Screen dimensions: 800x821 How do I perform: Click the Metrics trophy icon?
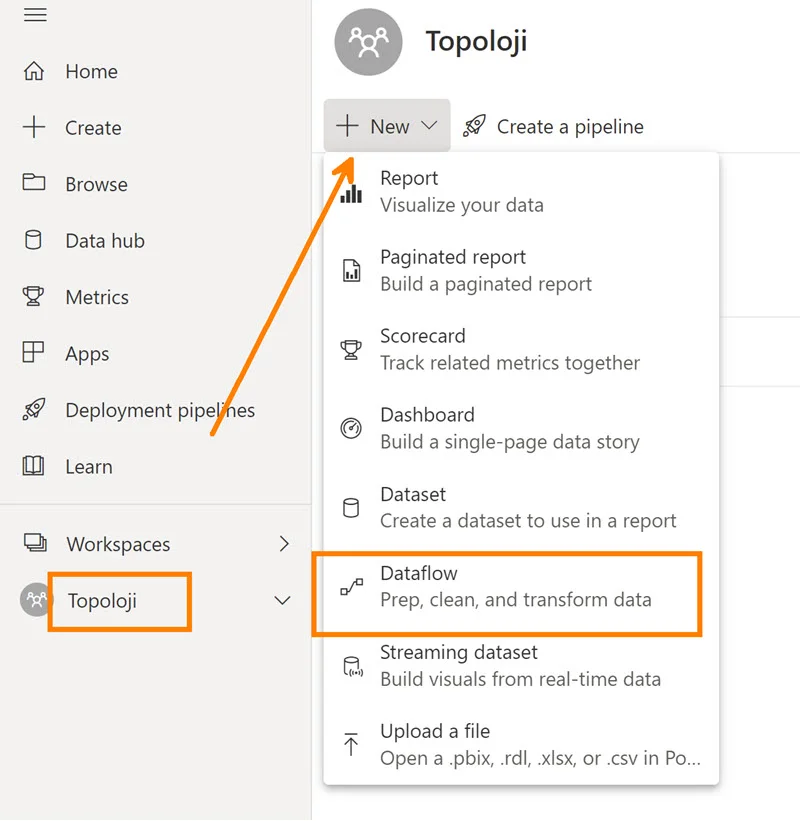(x=33, y=296)
